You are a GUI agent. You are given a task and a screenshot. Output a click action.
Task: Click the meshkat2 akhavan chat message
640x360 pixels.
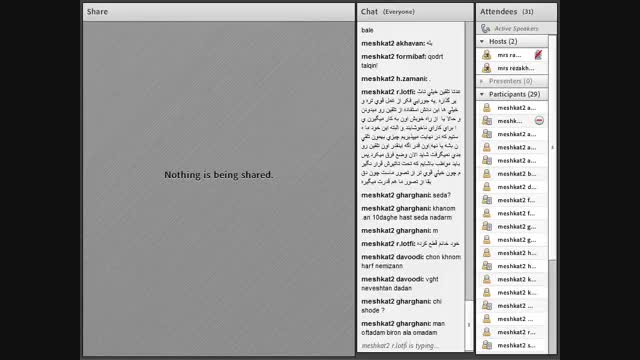(397, 43)
